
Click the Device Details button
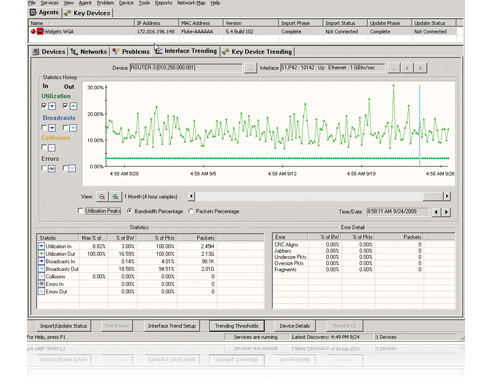(295, 326)
